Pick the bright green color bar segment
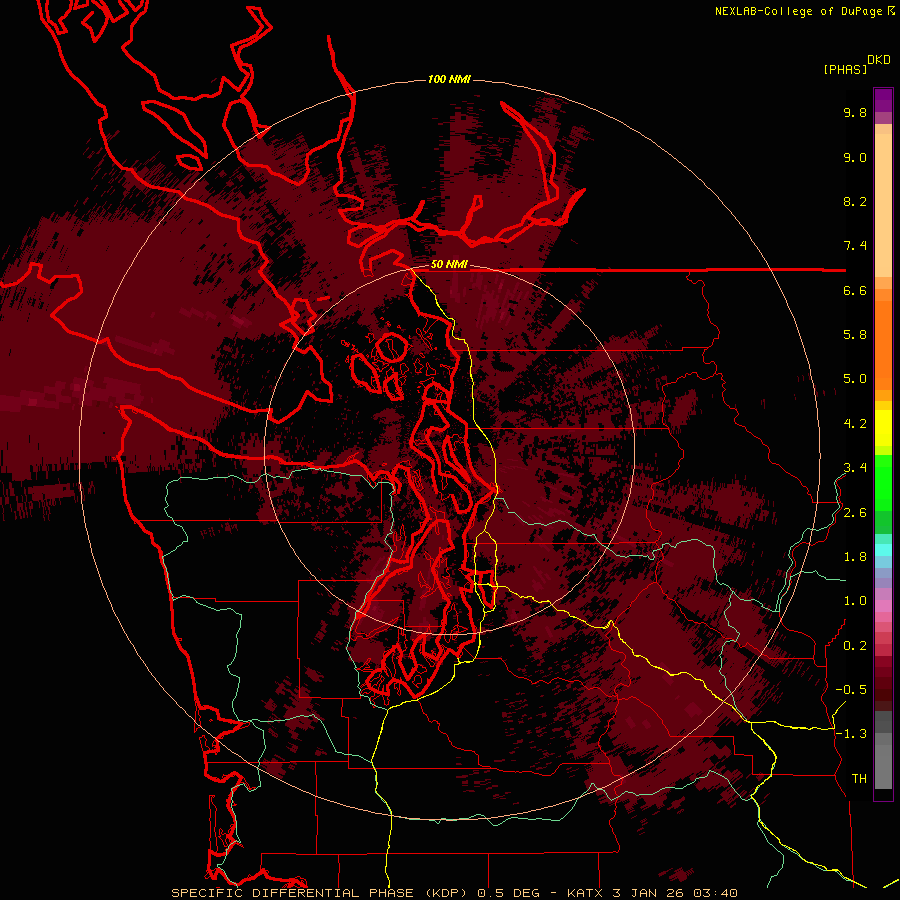The image size is (900, 900). pyautogui.click(x=883, y=485)
